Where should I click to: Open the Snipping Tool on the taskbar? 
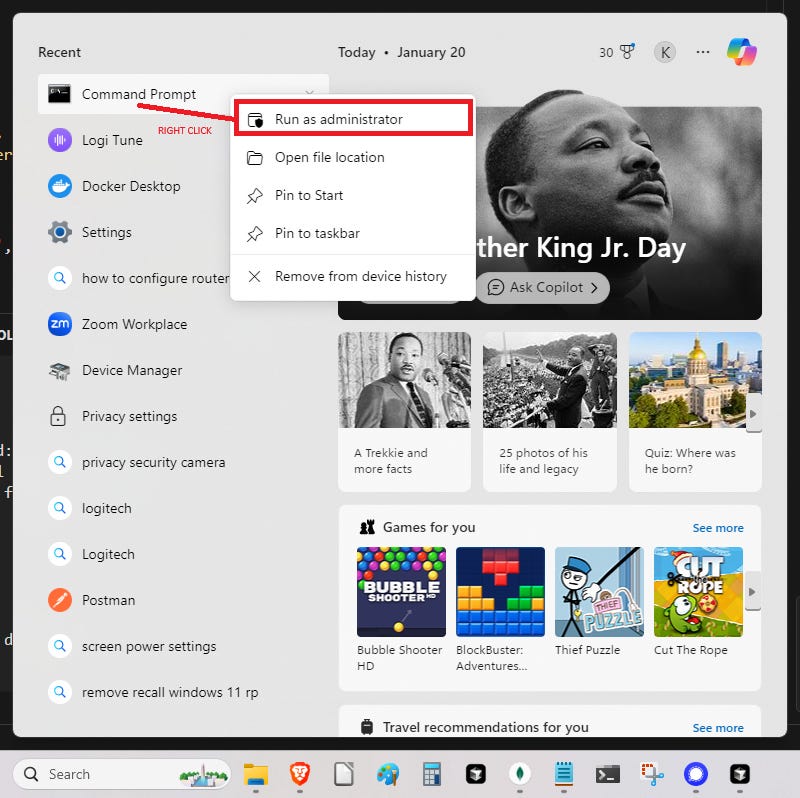652,774
